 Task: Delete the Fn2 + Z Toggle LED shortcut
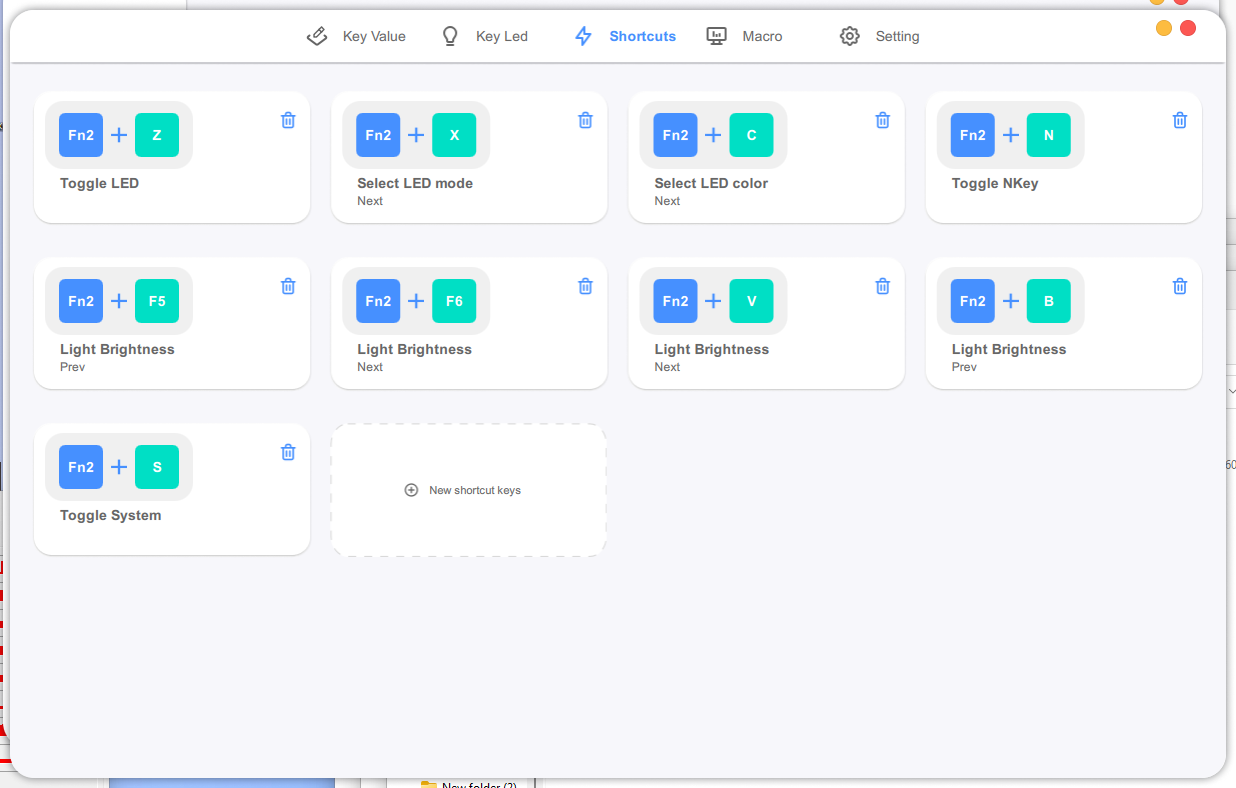(x=288, y=120)
